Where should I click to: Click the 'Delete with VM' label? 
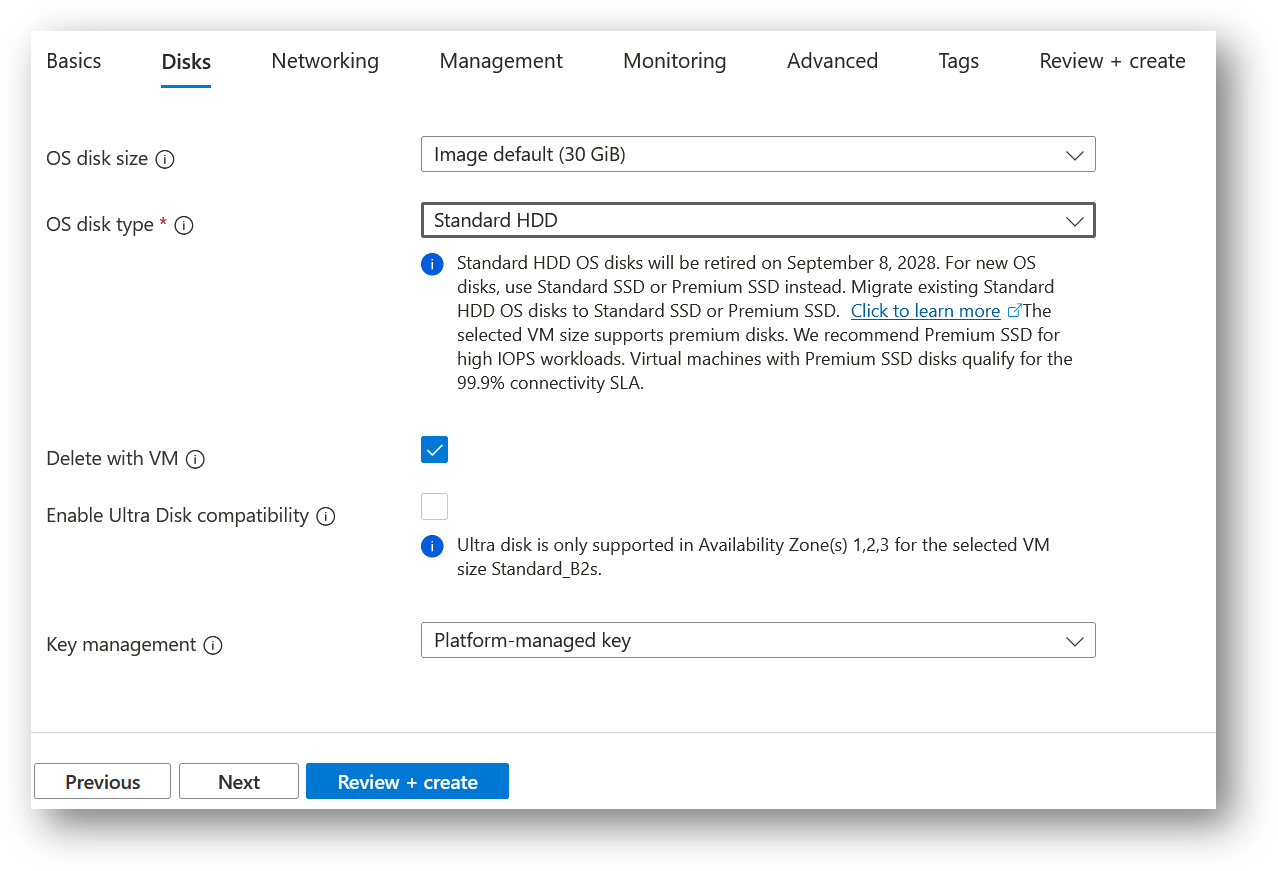click(x=112, y=459)
